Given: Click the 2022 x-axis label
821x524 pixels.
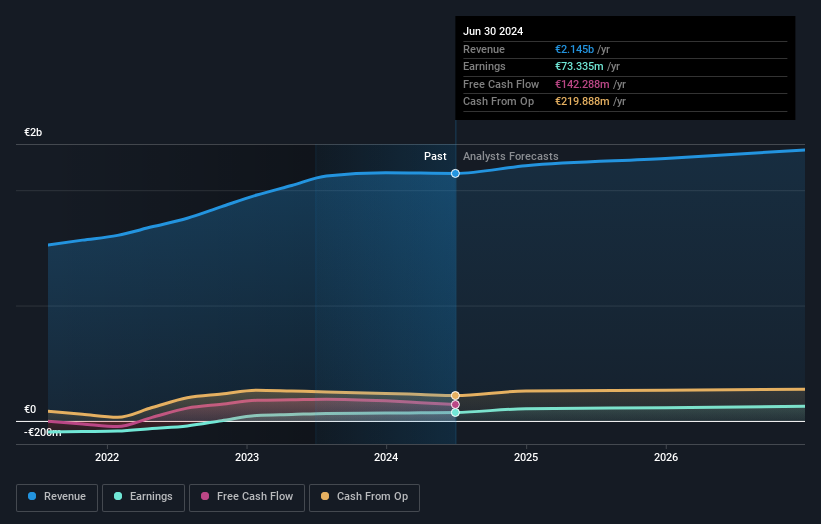Looking at the screenshot, I should pos(107,457).
